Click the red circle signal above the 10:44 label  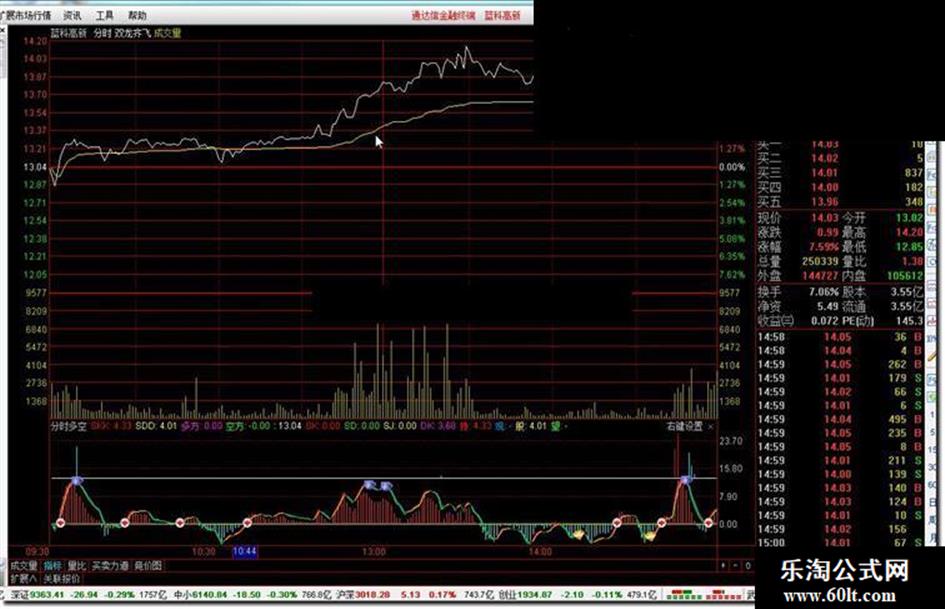(247, 523)
